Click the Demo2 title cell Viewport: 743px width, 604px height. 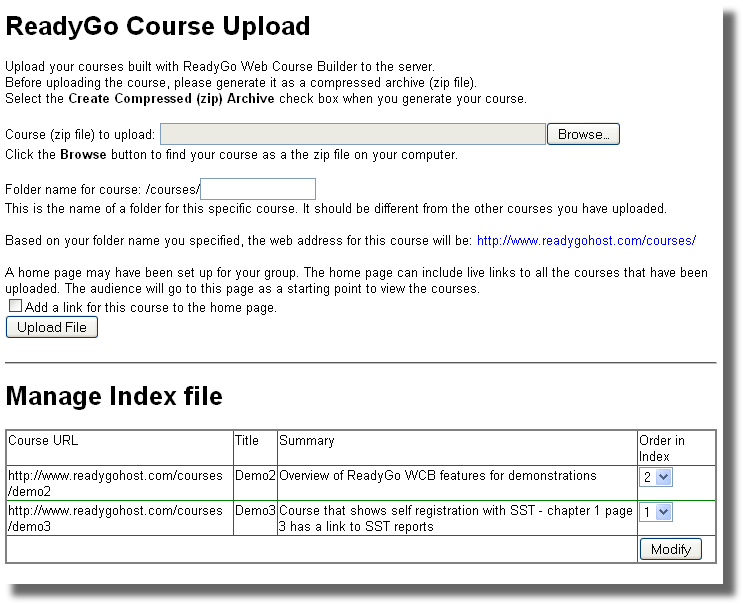click(x=255, y=483)
